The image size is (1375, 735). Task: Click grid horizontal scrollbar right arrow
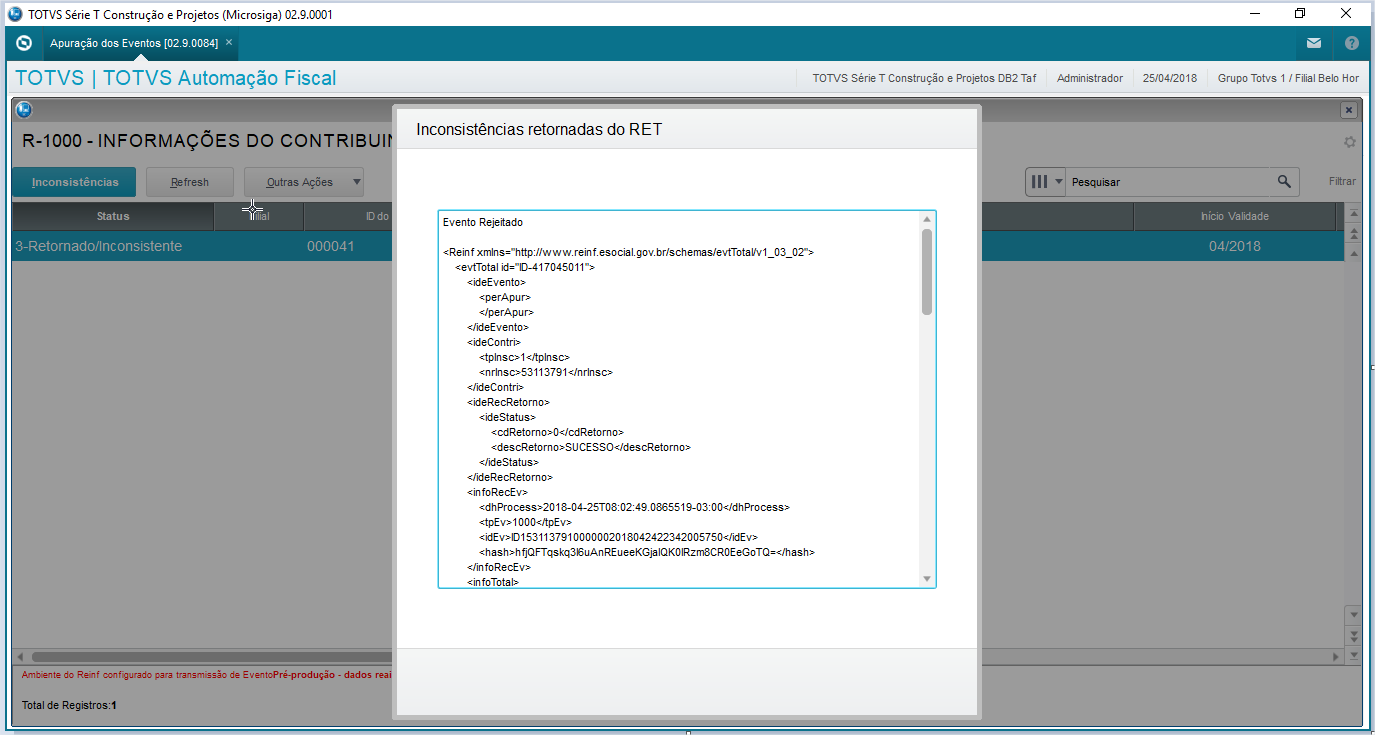(x=1336, y=657)
